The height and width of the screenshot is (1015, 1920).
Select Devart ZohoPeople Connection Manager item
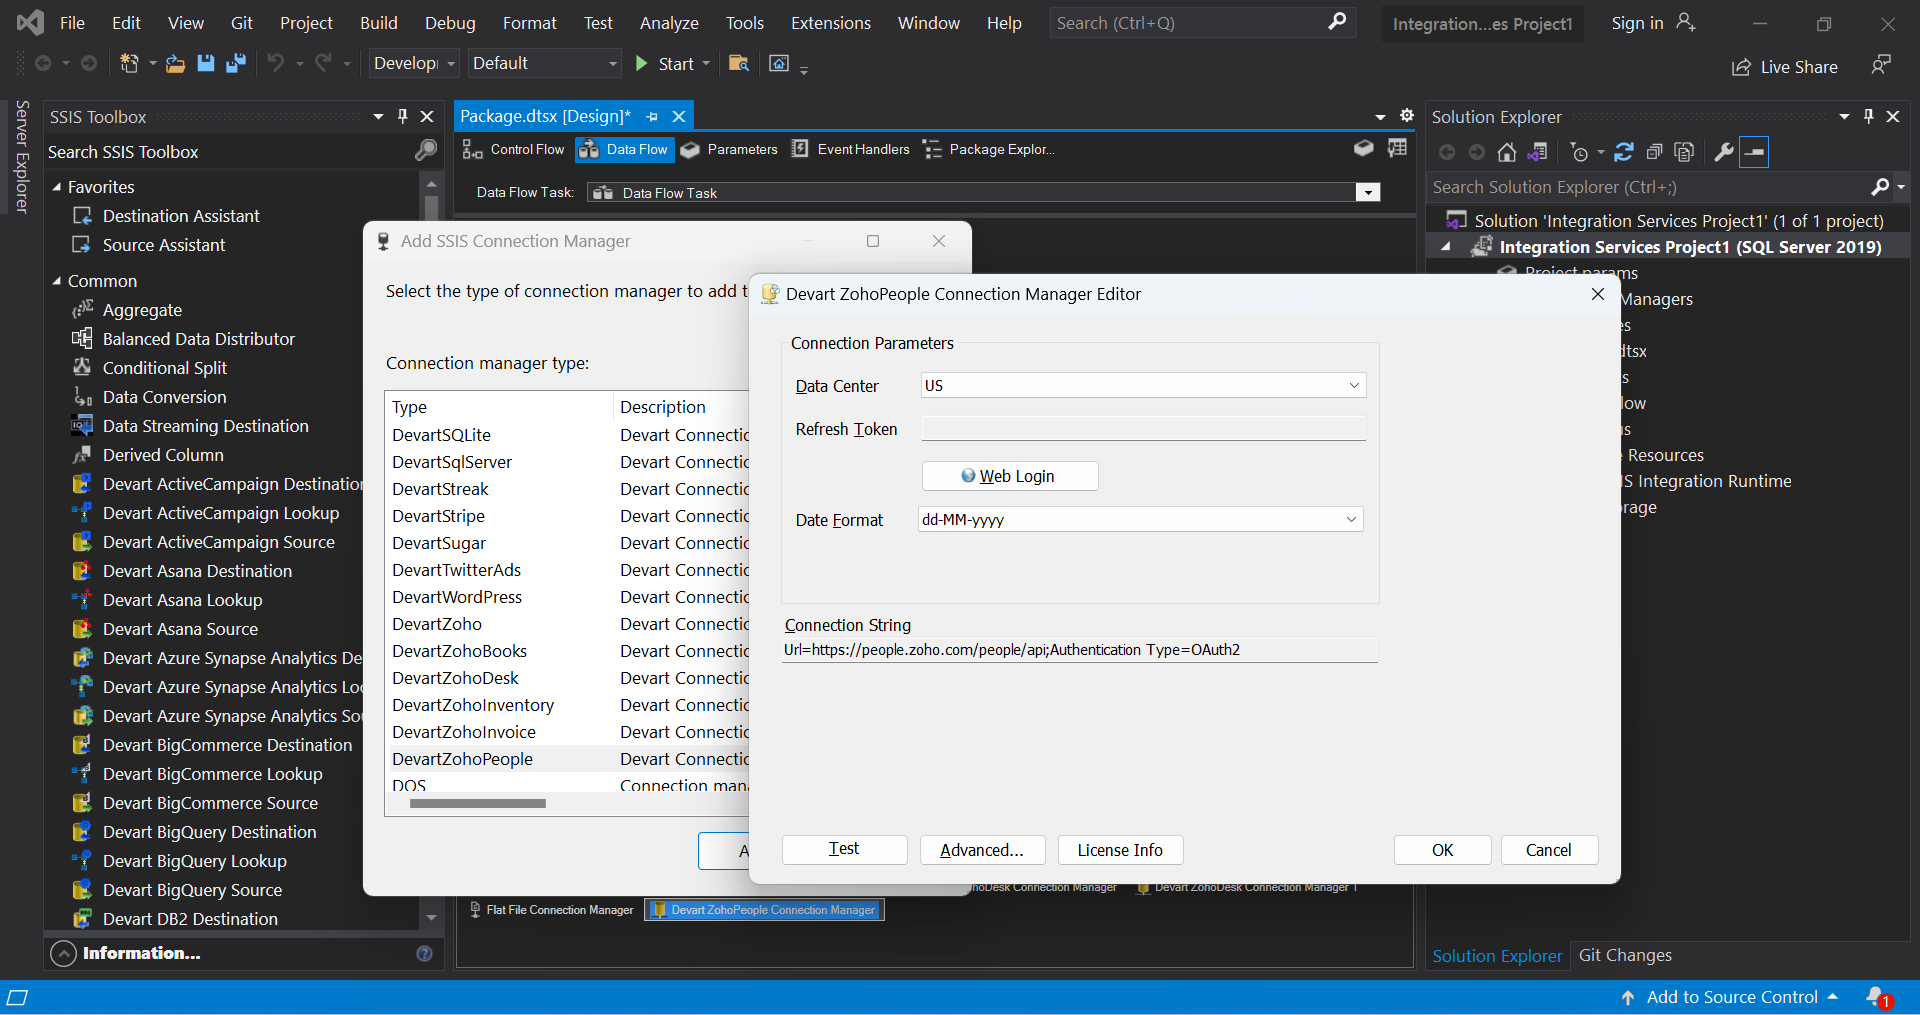click(x=764, y=910)
